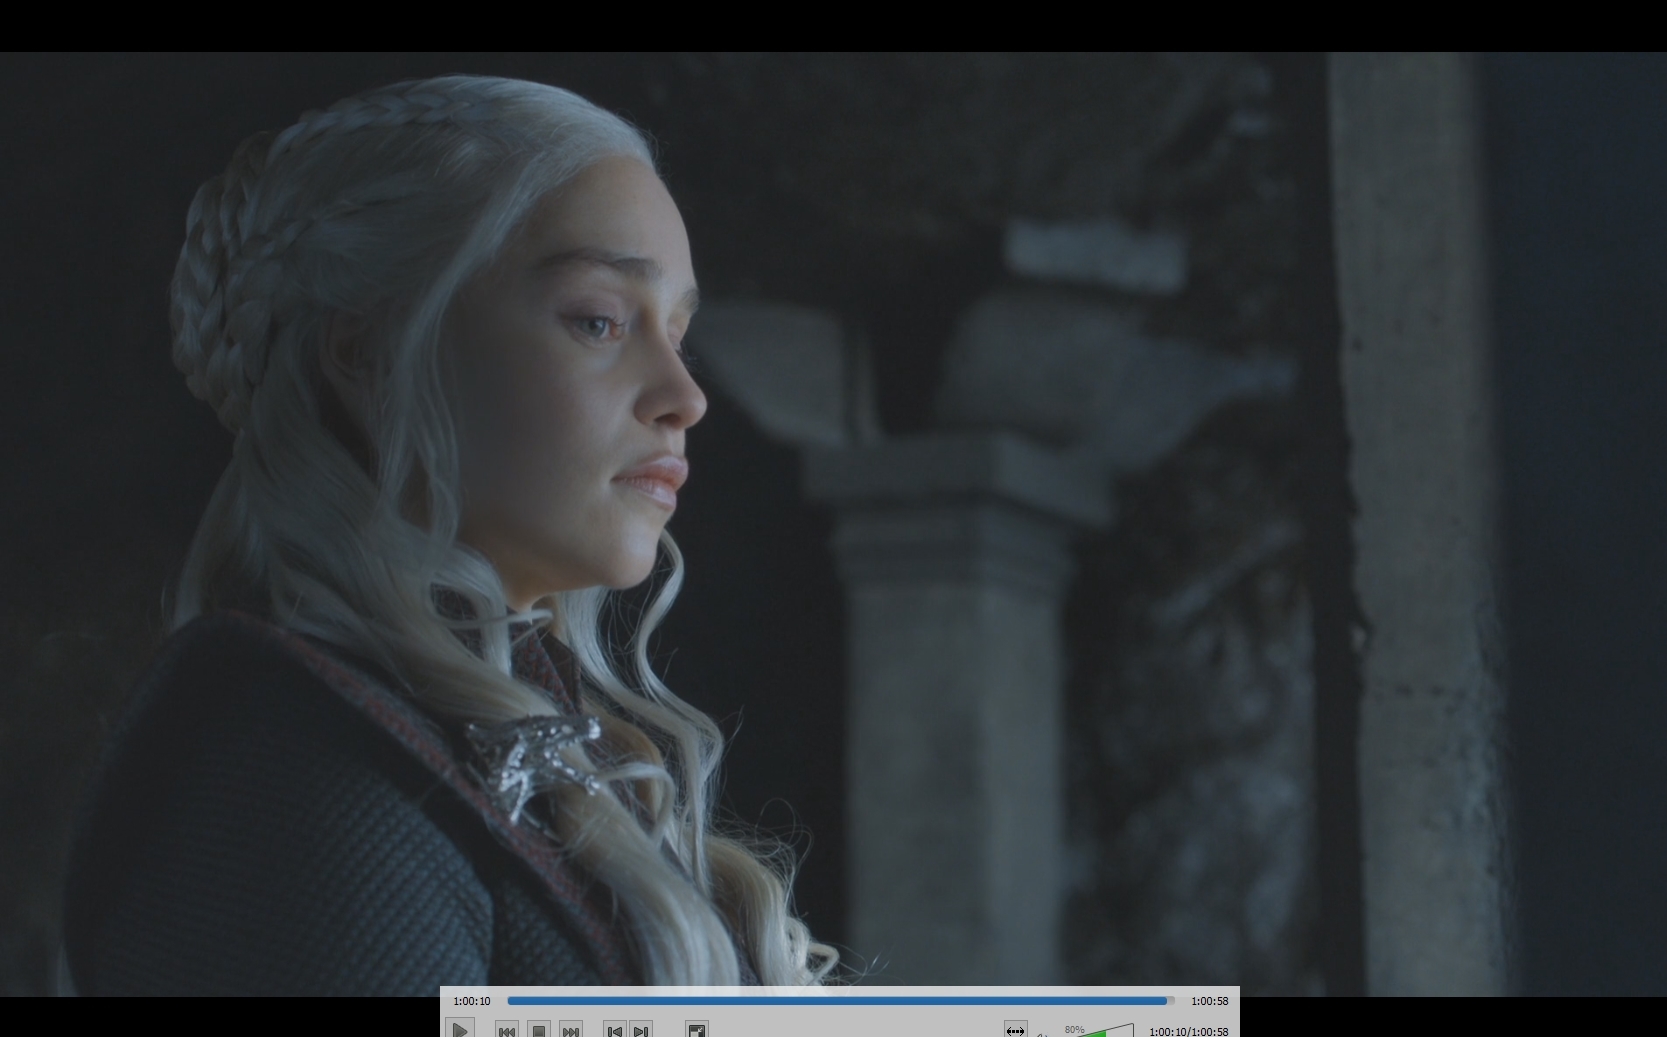
Task: Click the elapsed time 1:00:10 beside the seek bar
Action: tap(472, 1001)
